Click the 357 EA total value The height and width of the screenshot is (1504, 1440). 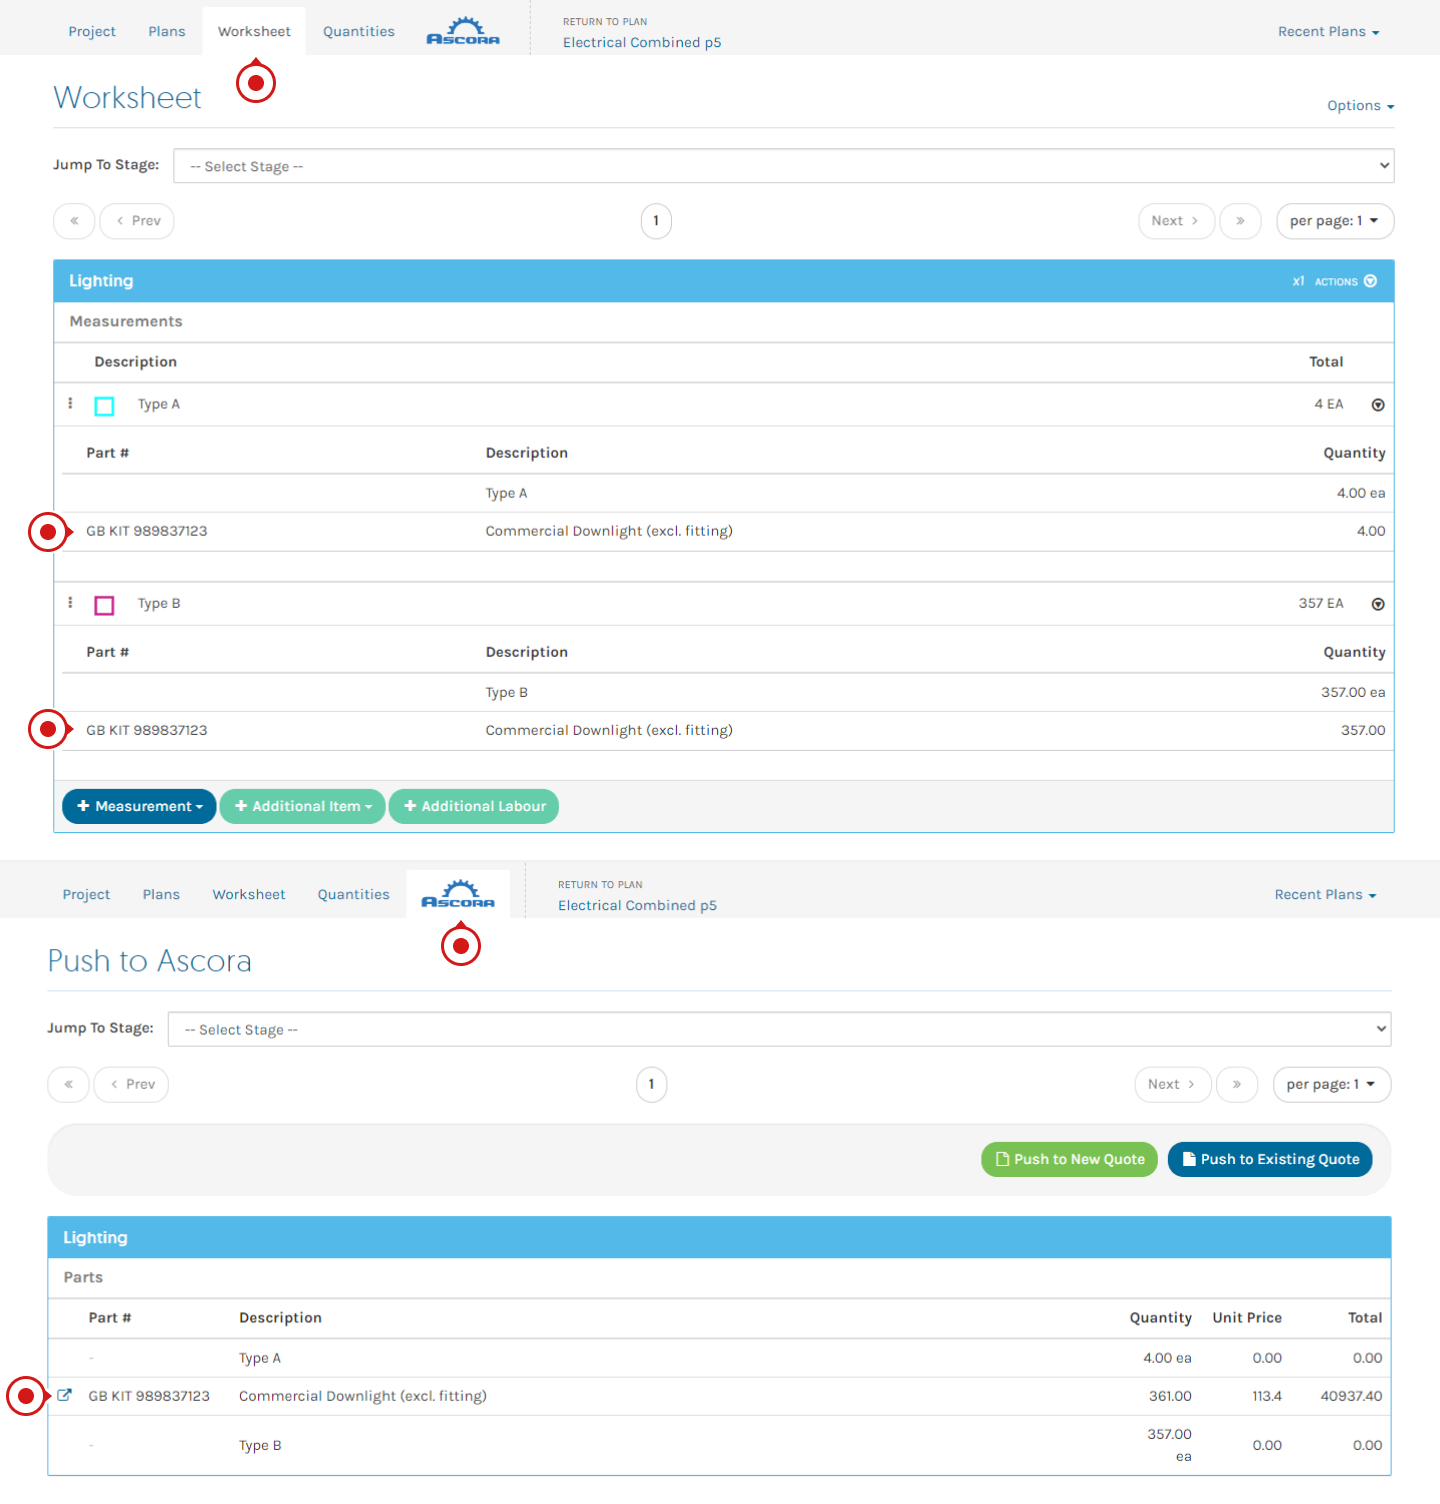click(x=1321, y=603)
